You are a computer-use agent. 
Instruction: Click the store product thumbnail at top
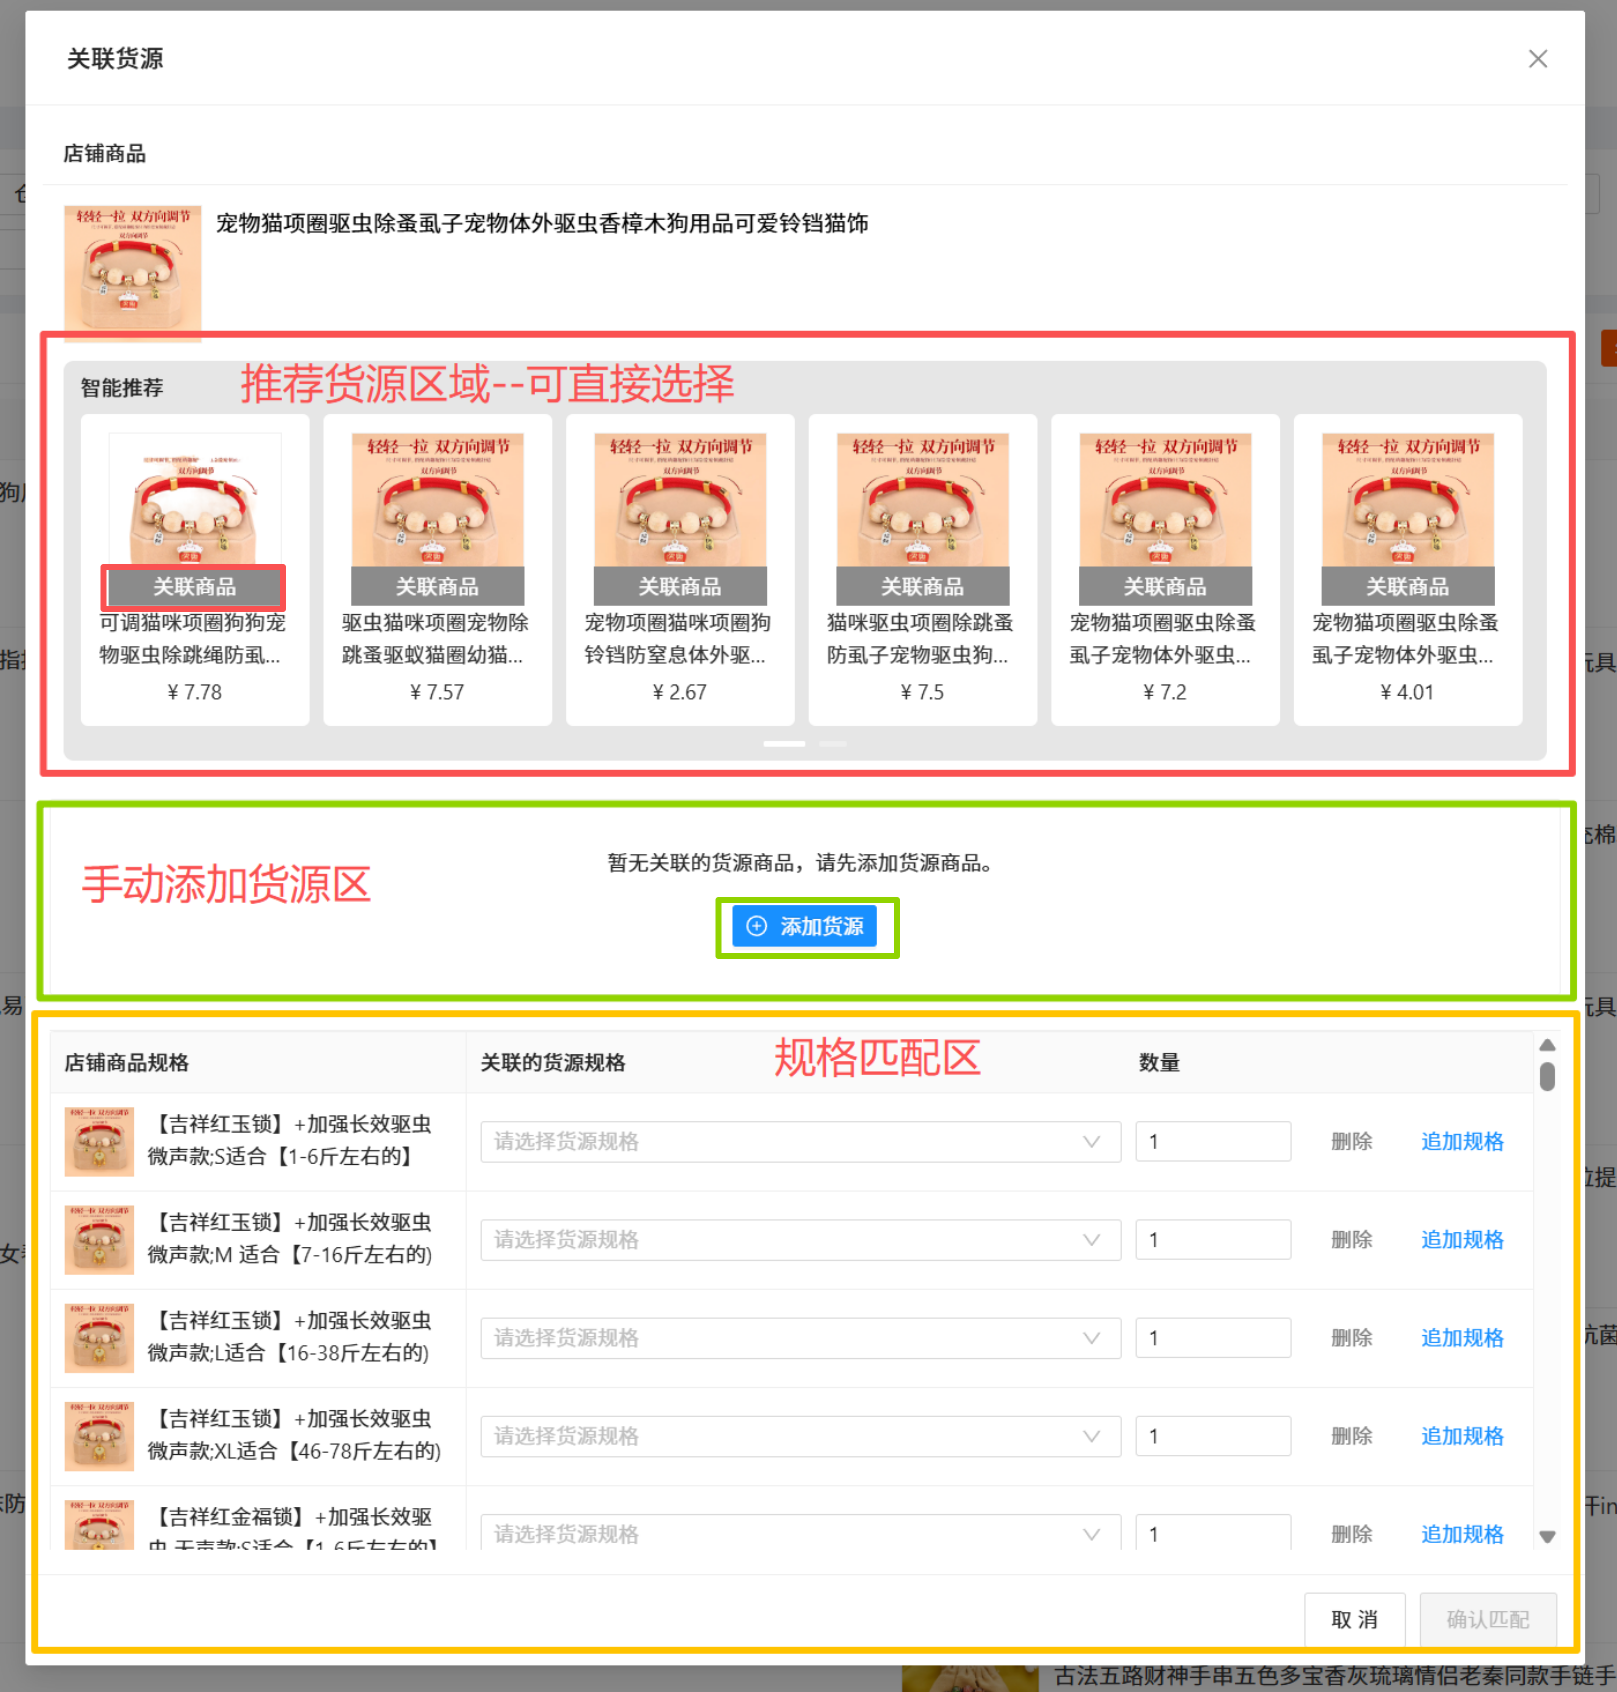click(x=132, y=273)
